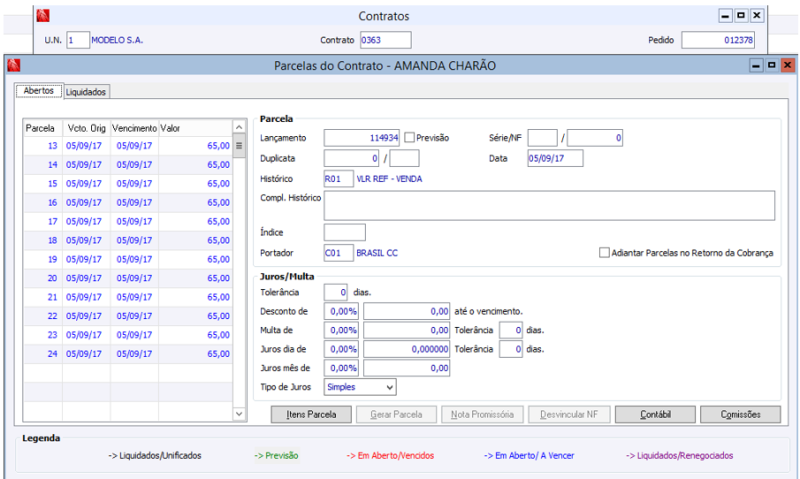Check Adiantar Parcelas no Retorno da Cobrança

tap(604, 253)
